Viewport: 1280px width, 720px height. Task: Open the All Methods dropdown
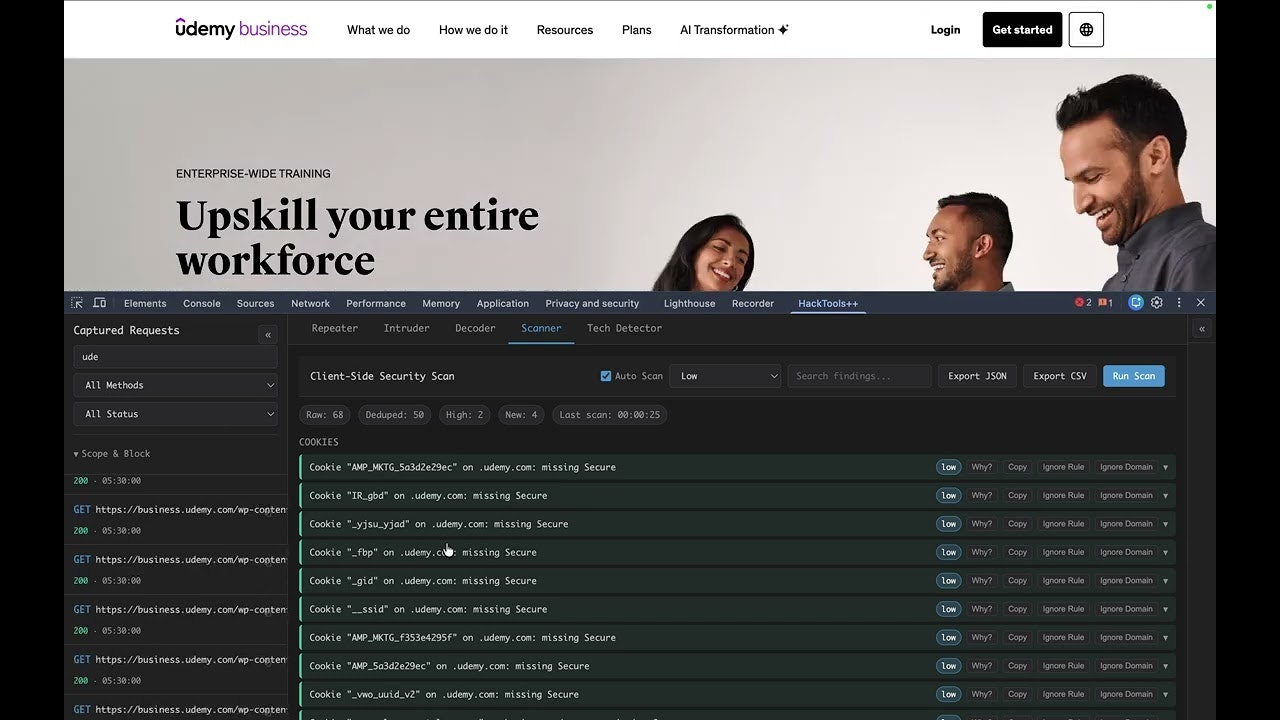point(175,385)
